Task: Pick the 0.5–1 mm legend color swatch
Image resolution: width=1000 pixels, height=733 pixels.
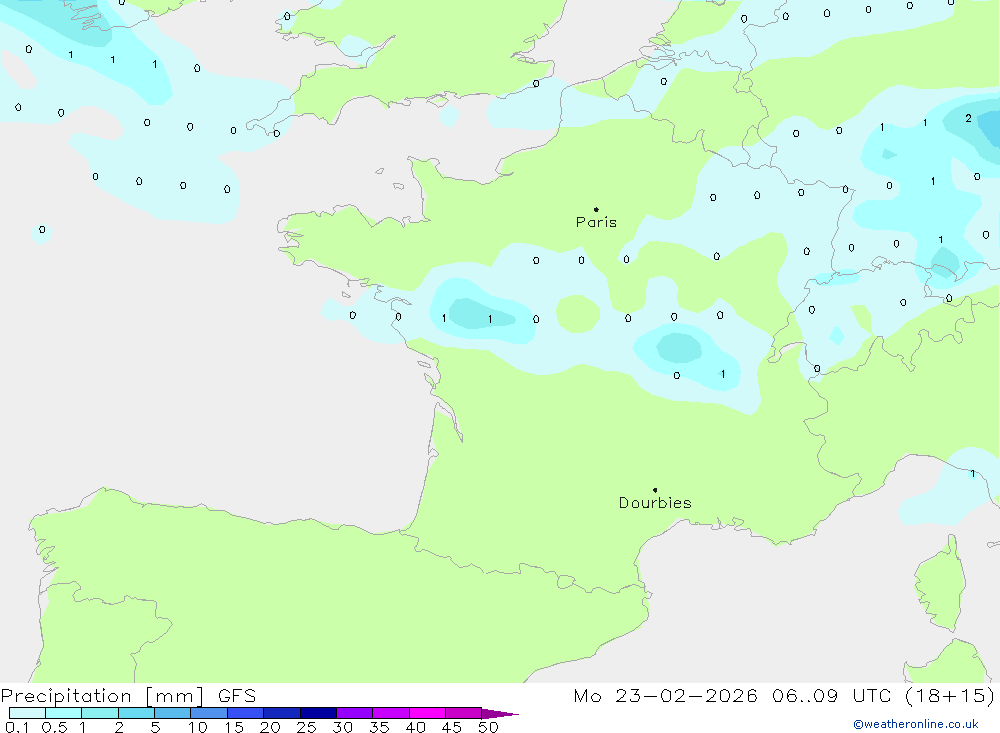Action: [x=64, y=713]
